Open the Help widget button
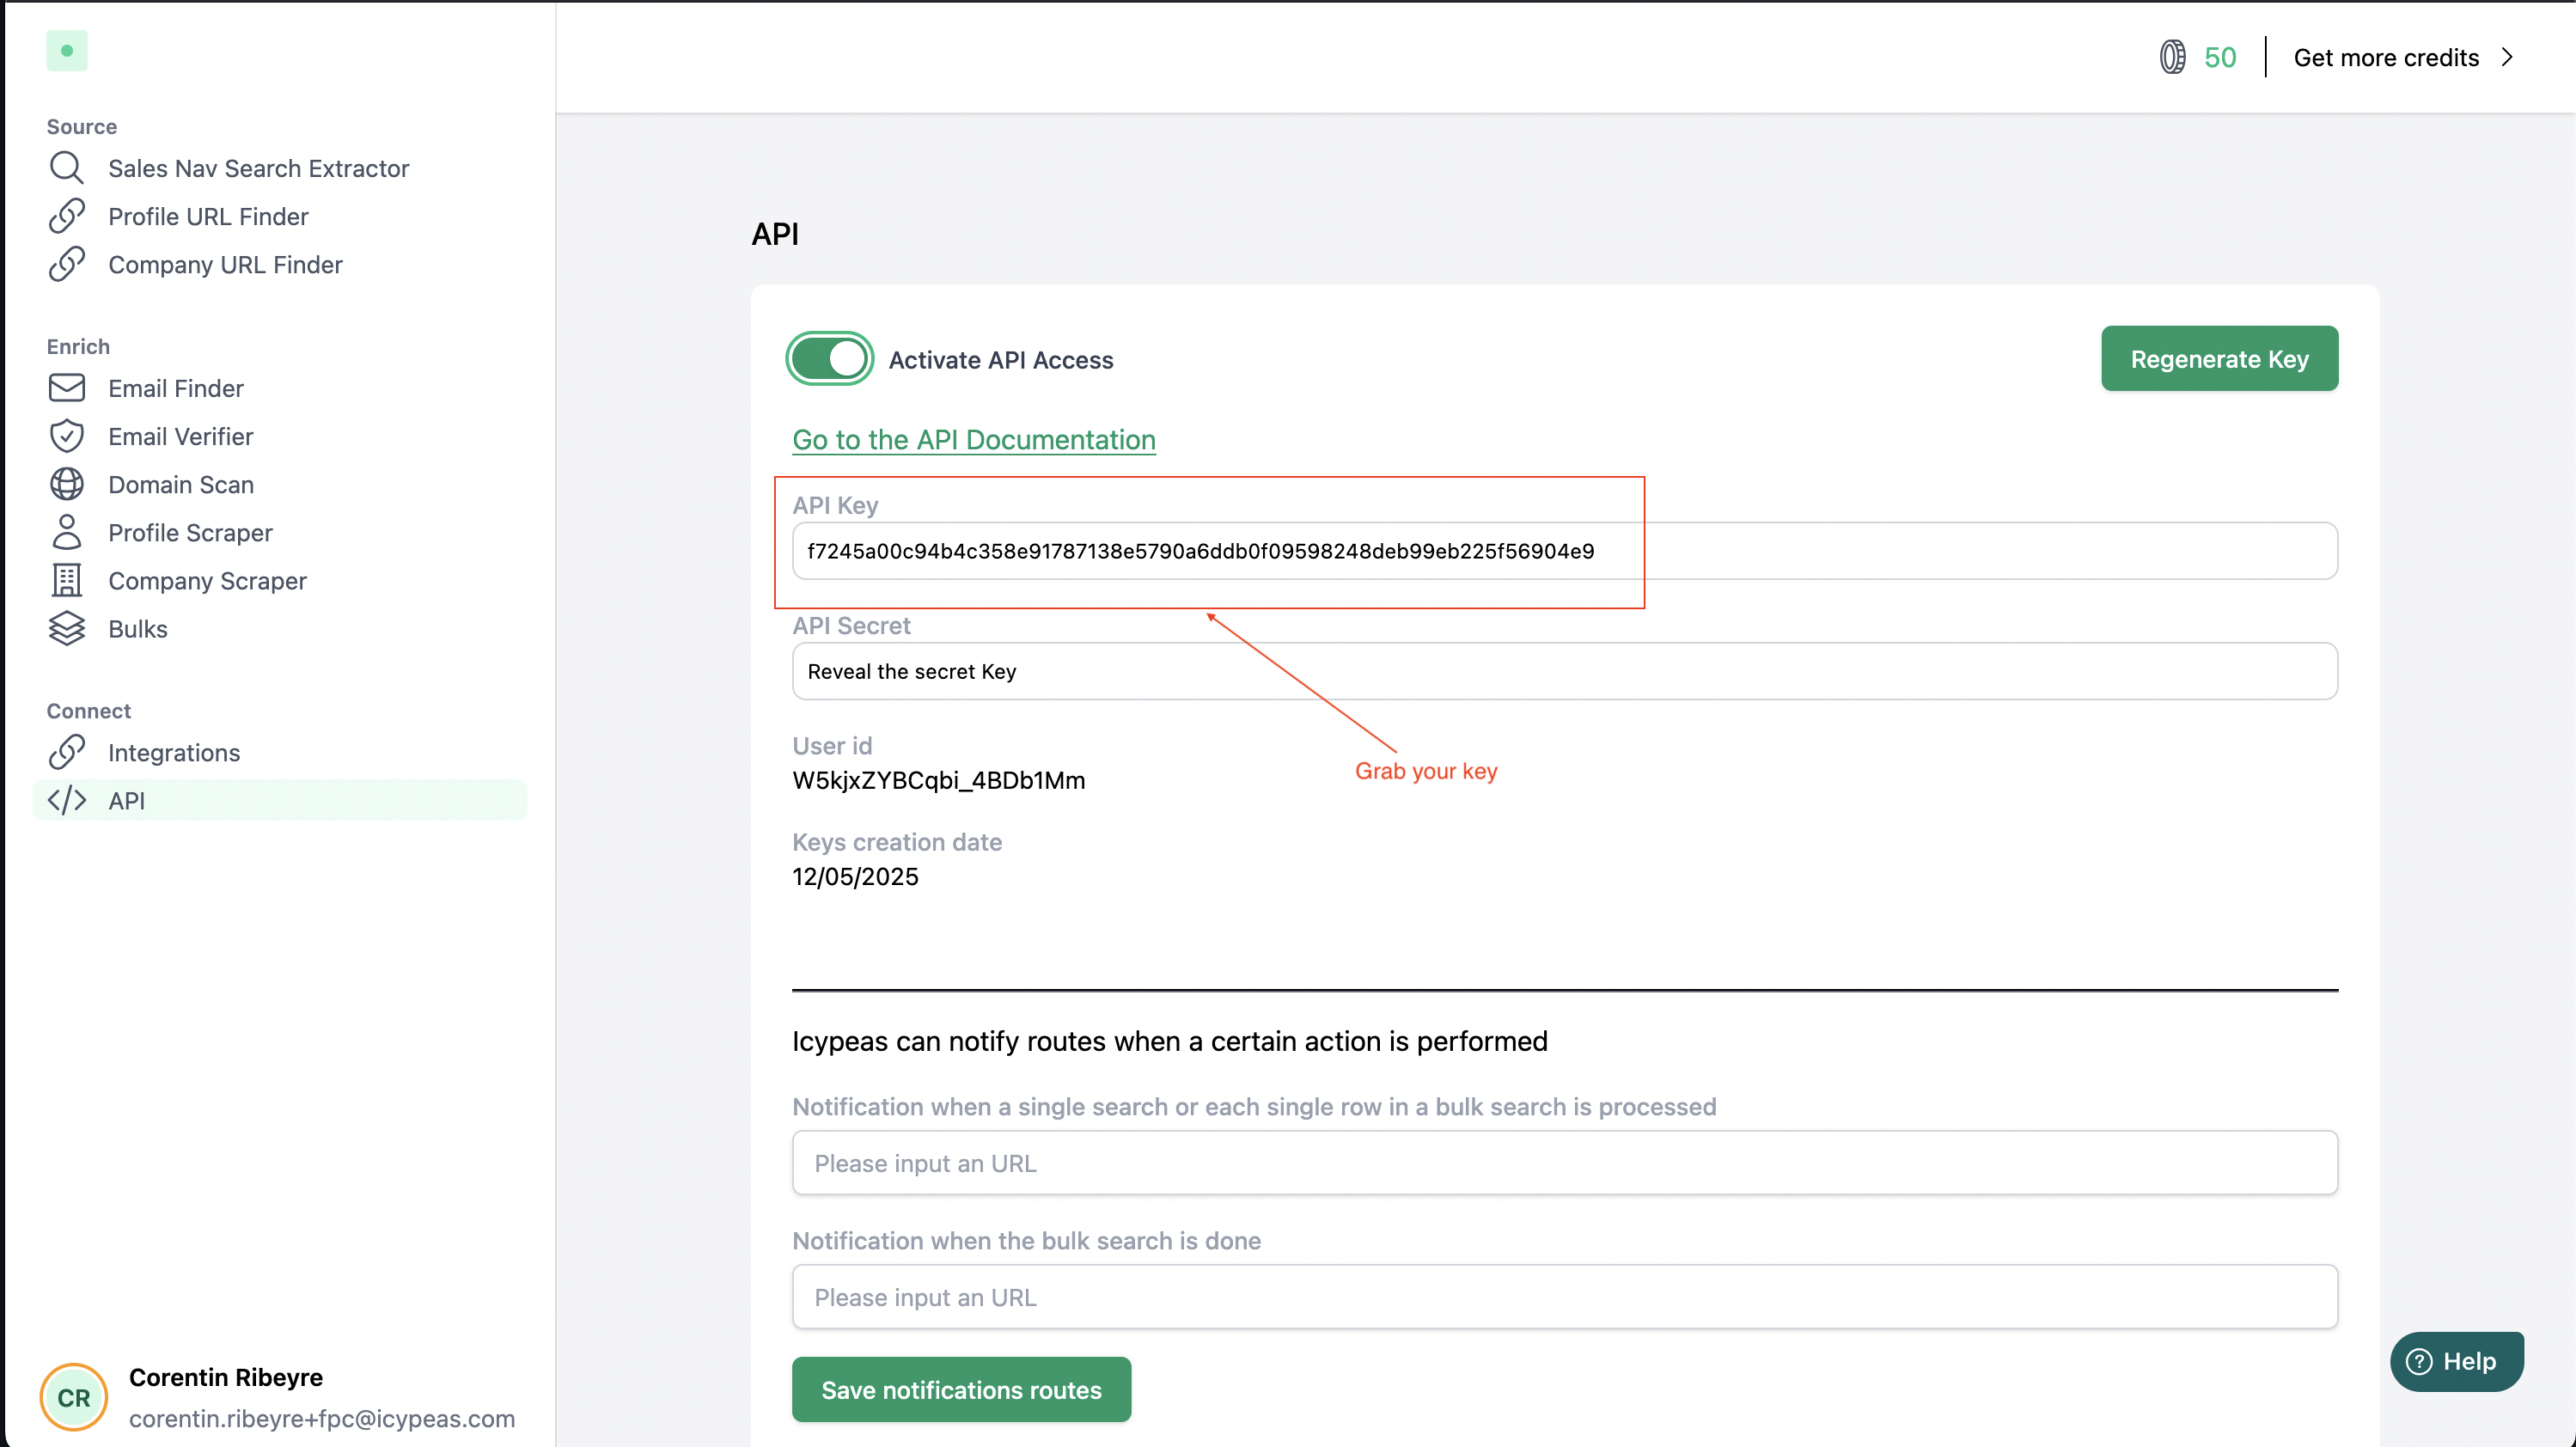The height and width of the screenshot is (1447, 2576). coord(2456,1361)
